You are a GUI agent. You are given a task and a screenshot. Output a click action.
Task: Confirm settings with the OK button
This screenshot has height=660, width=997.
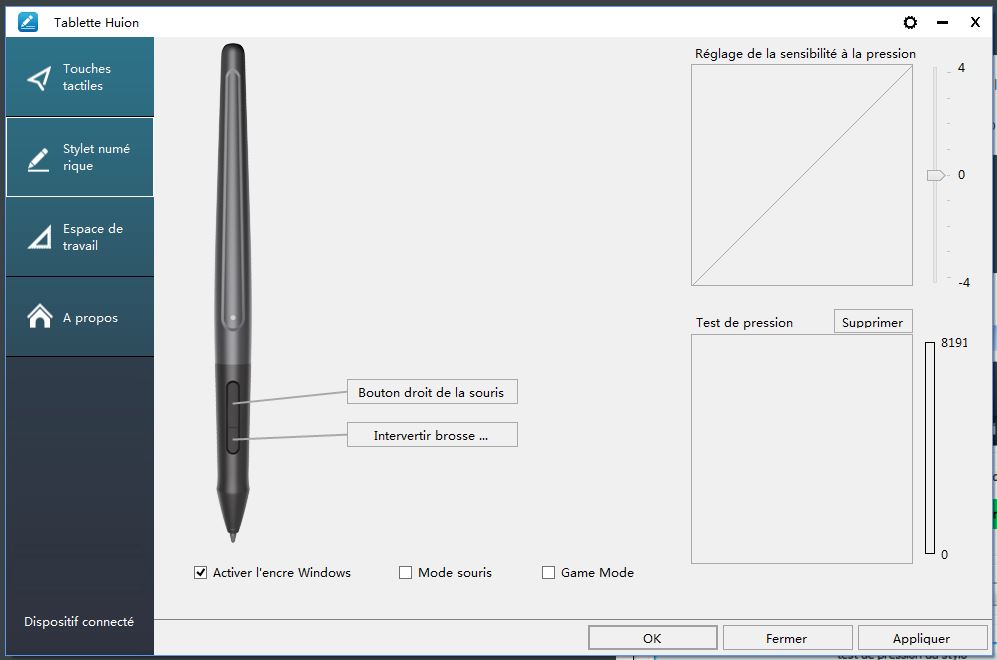pyautogui.click(x=652, y=638)
